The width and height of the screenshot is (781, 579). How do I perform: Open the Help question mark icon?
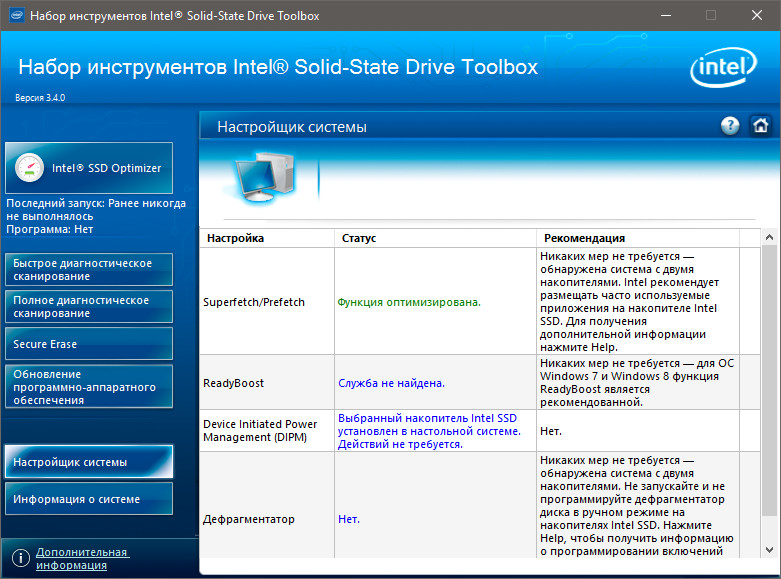pos(730,126)
